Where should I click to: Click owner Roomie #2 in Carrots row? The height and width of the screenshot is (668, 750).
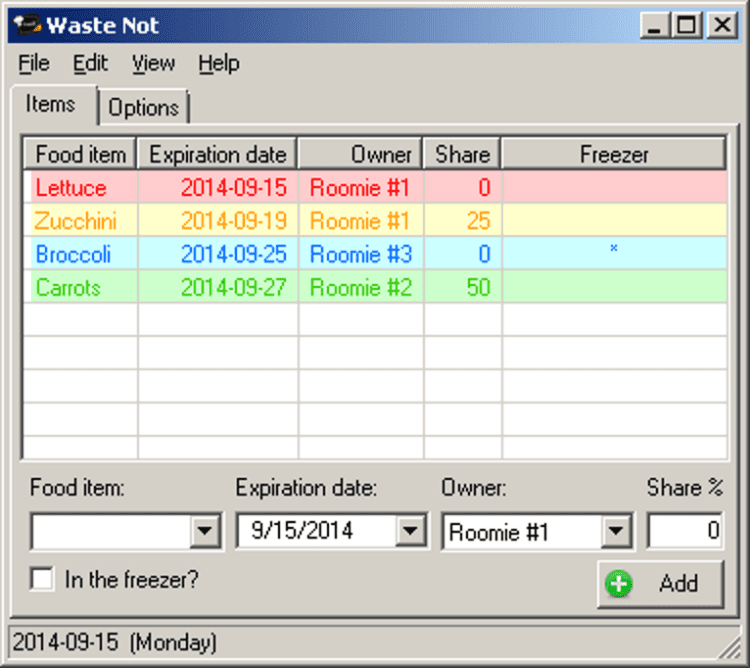pyautogui.click(x=361, y=287)
